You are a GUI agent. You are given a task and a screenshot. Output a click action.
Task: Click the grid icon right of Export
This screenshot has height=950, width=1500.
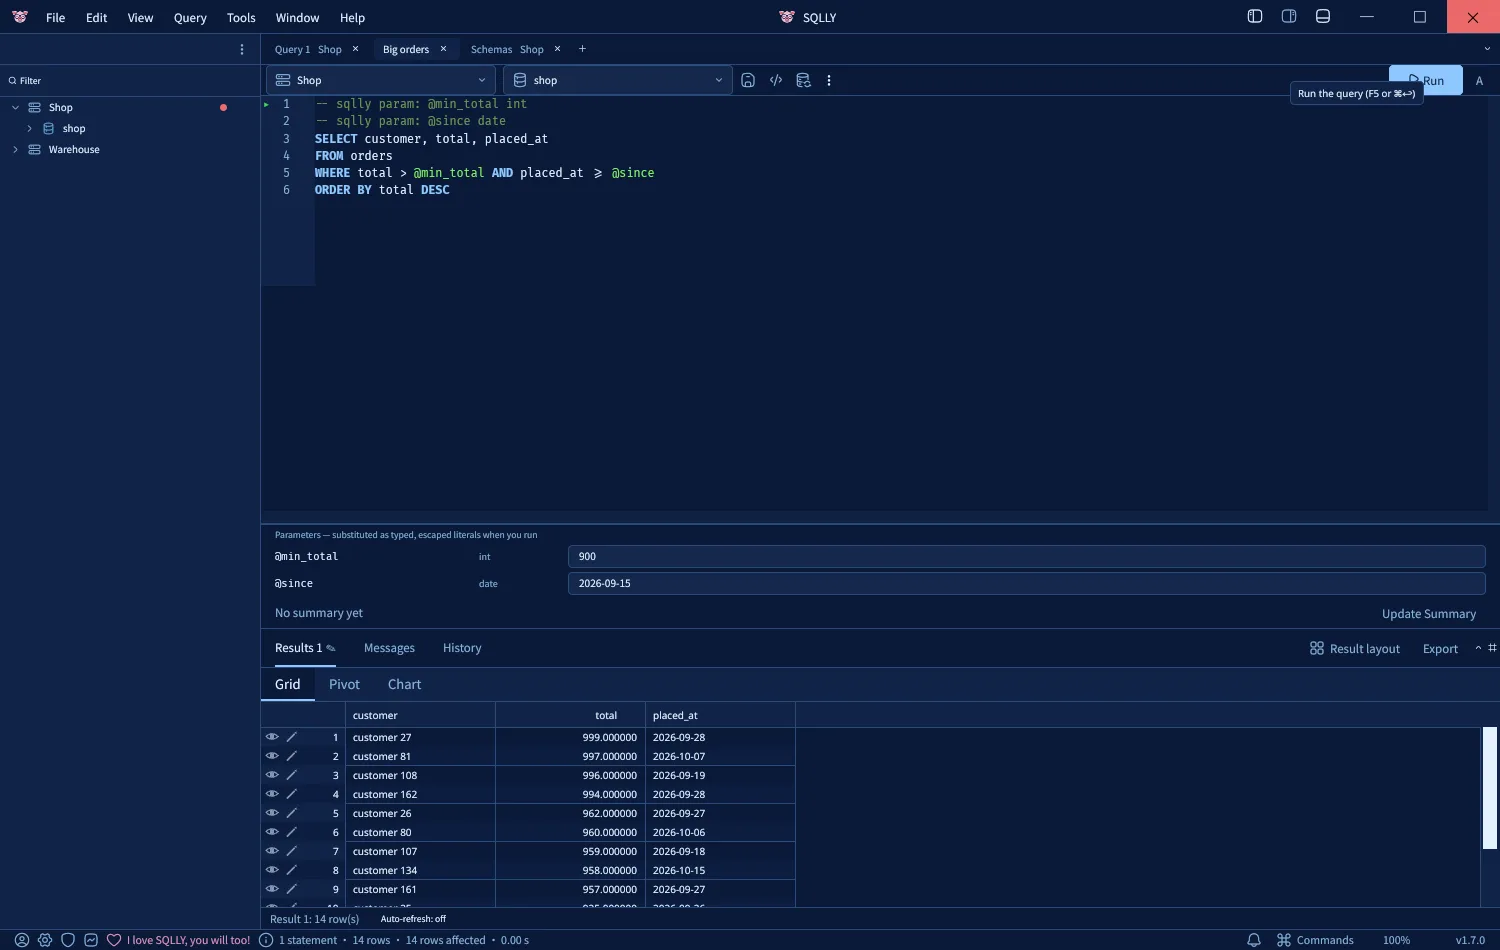(x=1492, y=648)
